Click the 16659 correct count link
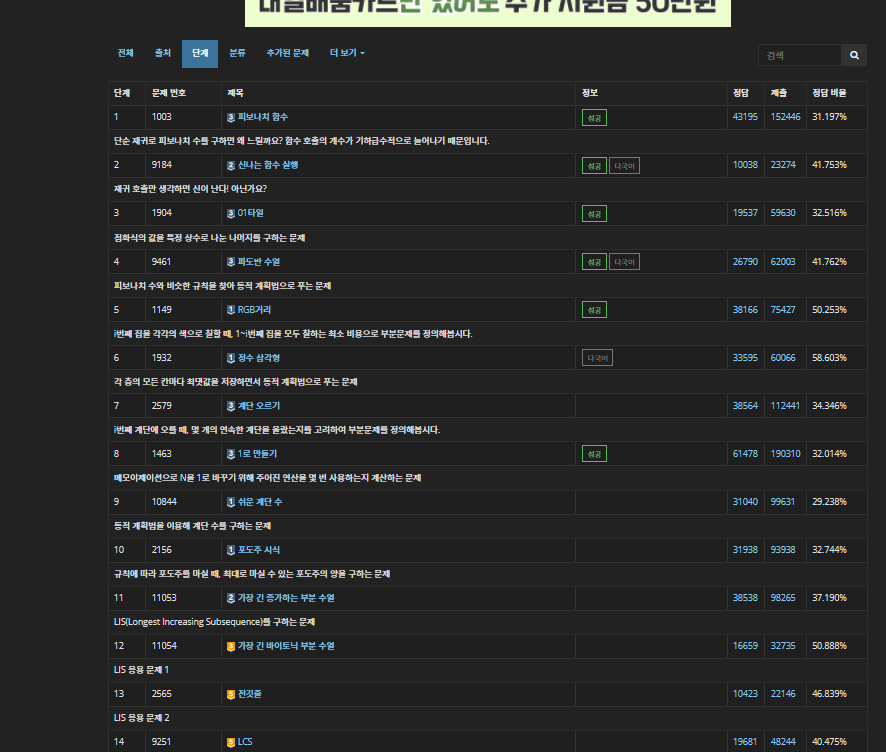The height and width of the screenshot is (752, 886). point(745,646)
